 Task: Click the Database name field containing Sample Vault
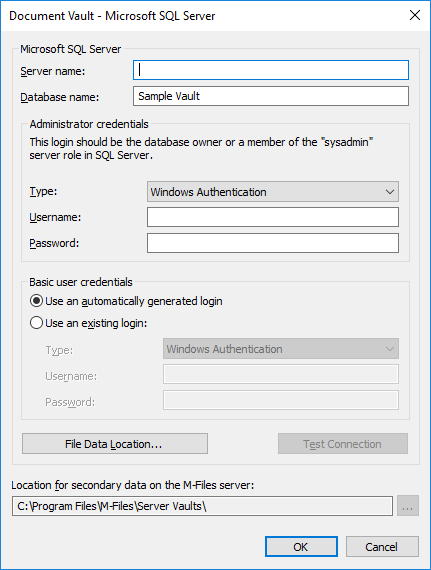[271, 96]
